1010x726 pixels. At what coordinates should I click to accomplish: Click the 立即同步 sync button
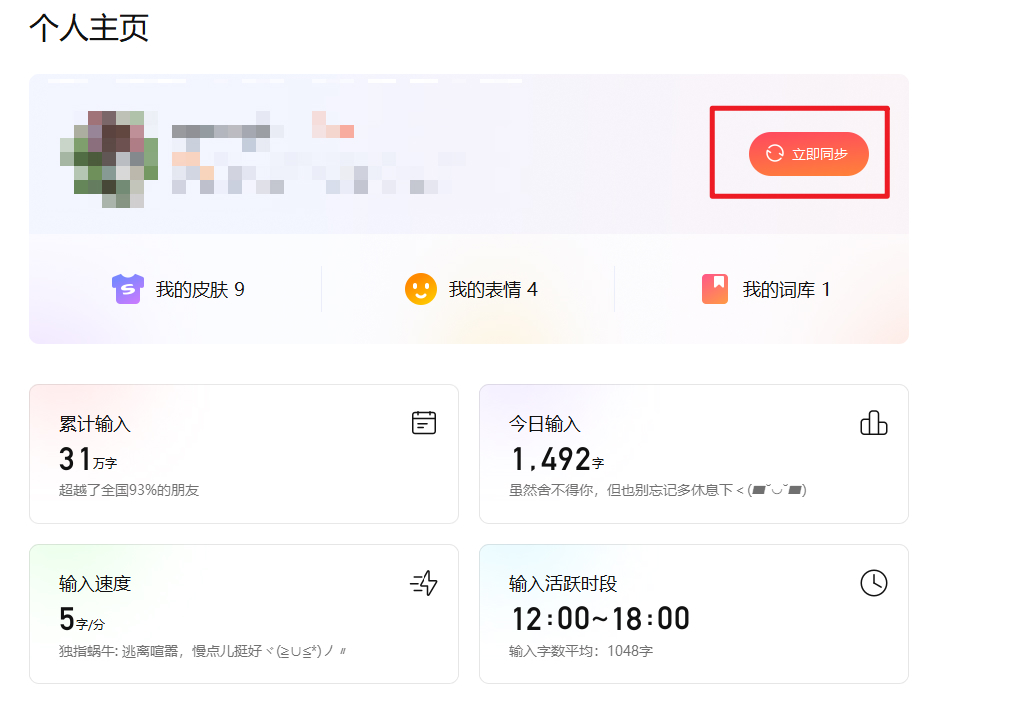pyautogui.click(x=808, y=154)
